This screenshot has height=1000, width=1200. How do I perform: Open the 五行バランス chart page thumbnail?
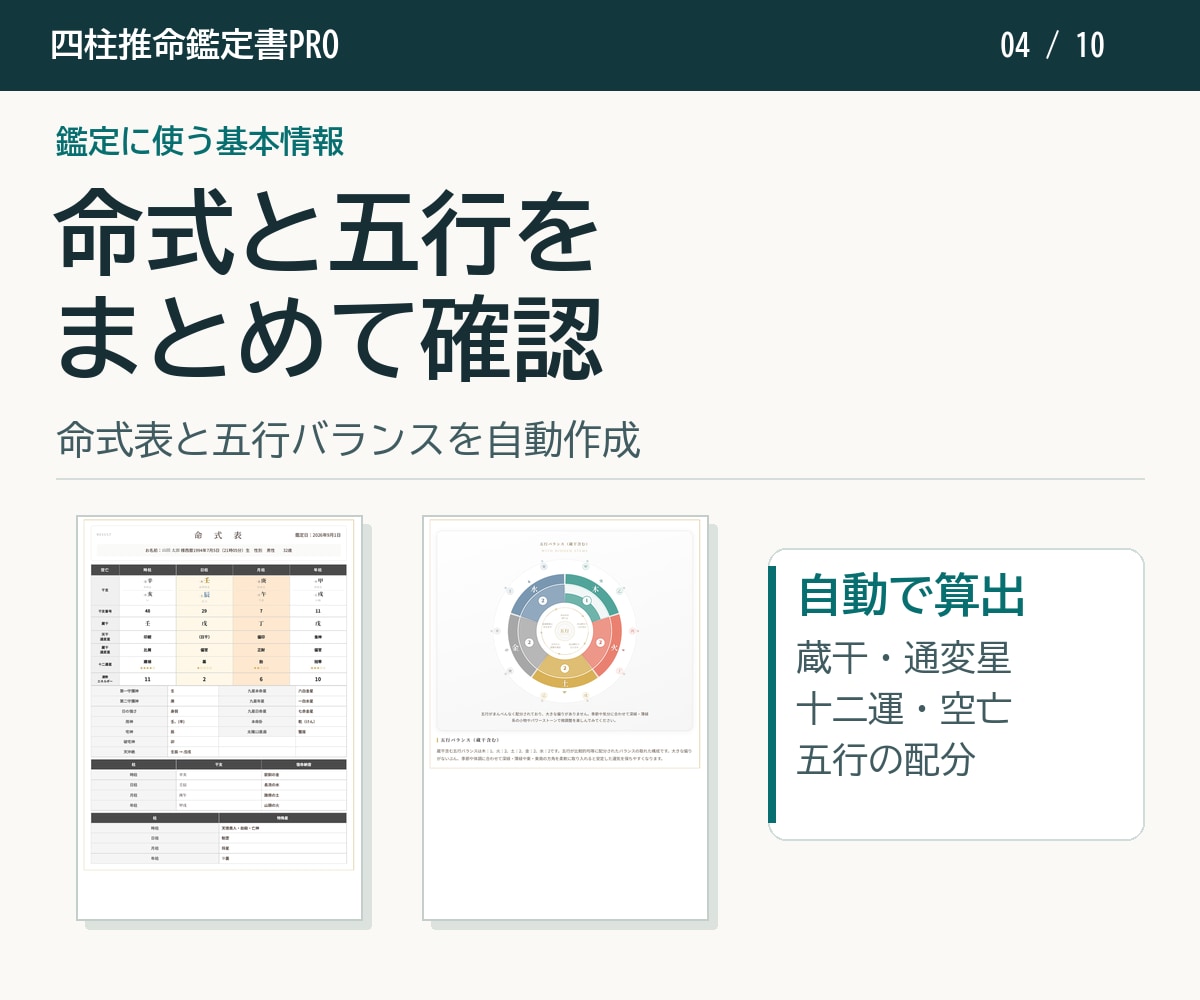(x=565, y=718)
